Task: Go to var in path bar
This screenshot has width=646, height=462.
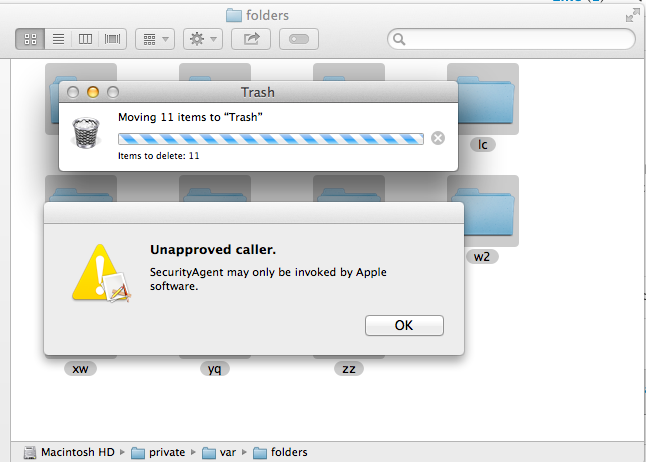Action: [x=219, y=453]
